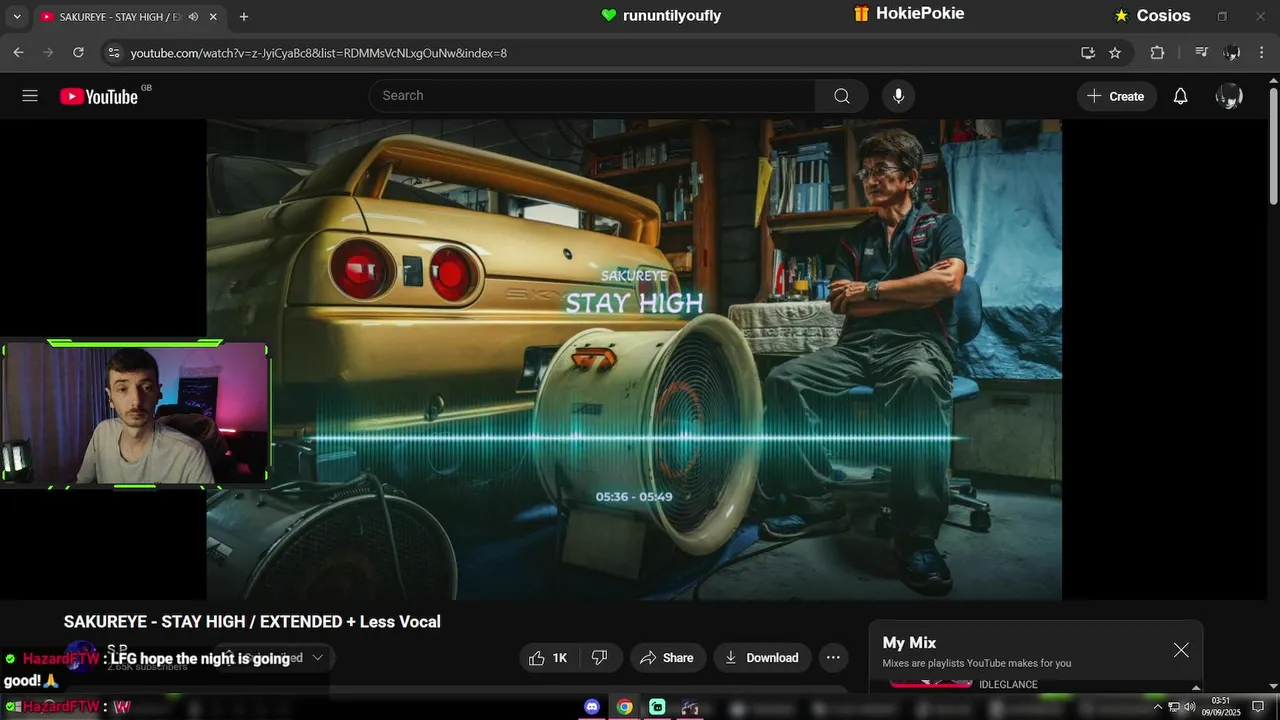The height and width of the screenshot is (720, 1280).
Task: Click the video title SAKUREYE - STAY HIGH / EXTENDED
Action: click(252, 622)
